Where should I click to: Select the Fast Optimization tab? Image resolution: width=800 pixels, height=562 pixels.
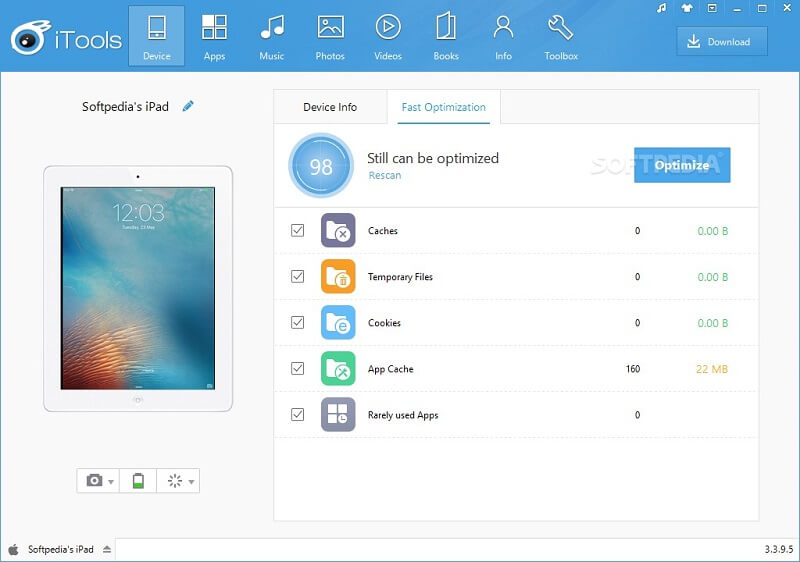[444, 107]
